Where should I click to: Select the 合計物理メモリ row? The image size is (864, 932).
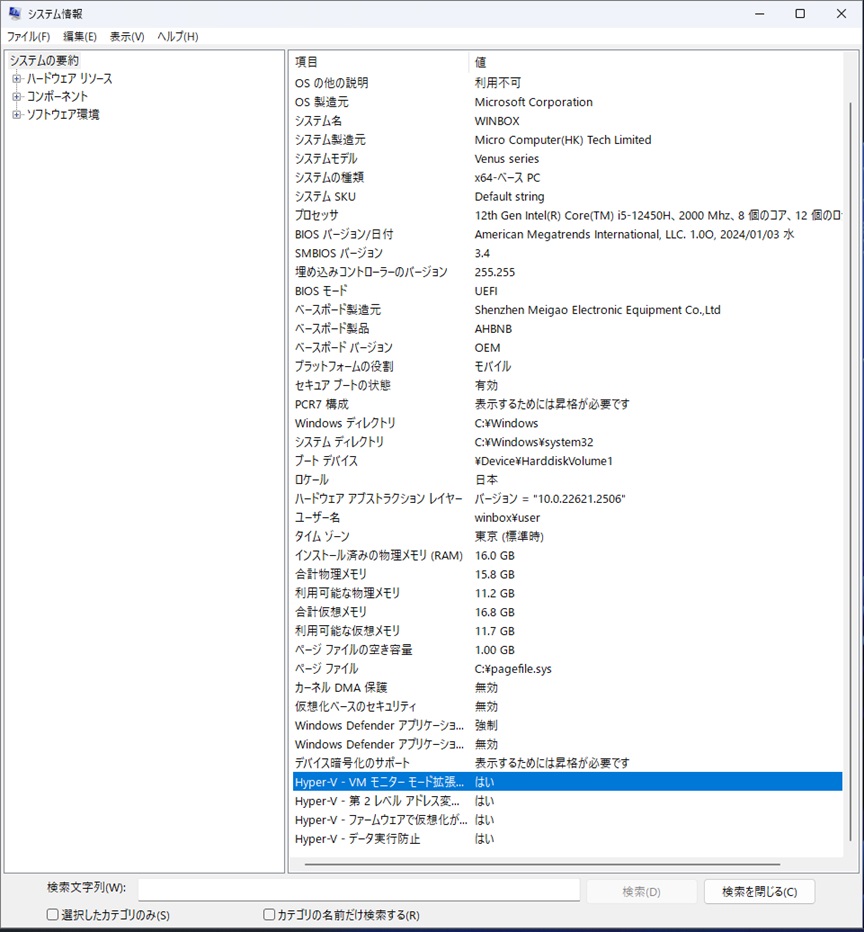point(567,574)
